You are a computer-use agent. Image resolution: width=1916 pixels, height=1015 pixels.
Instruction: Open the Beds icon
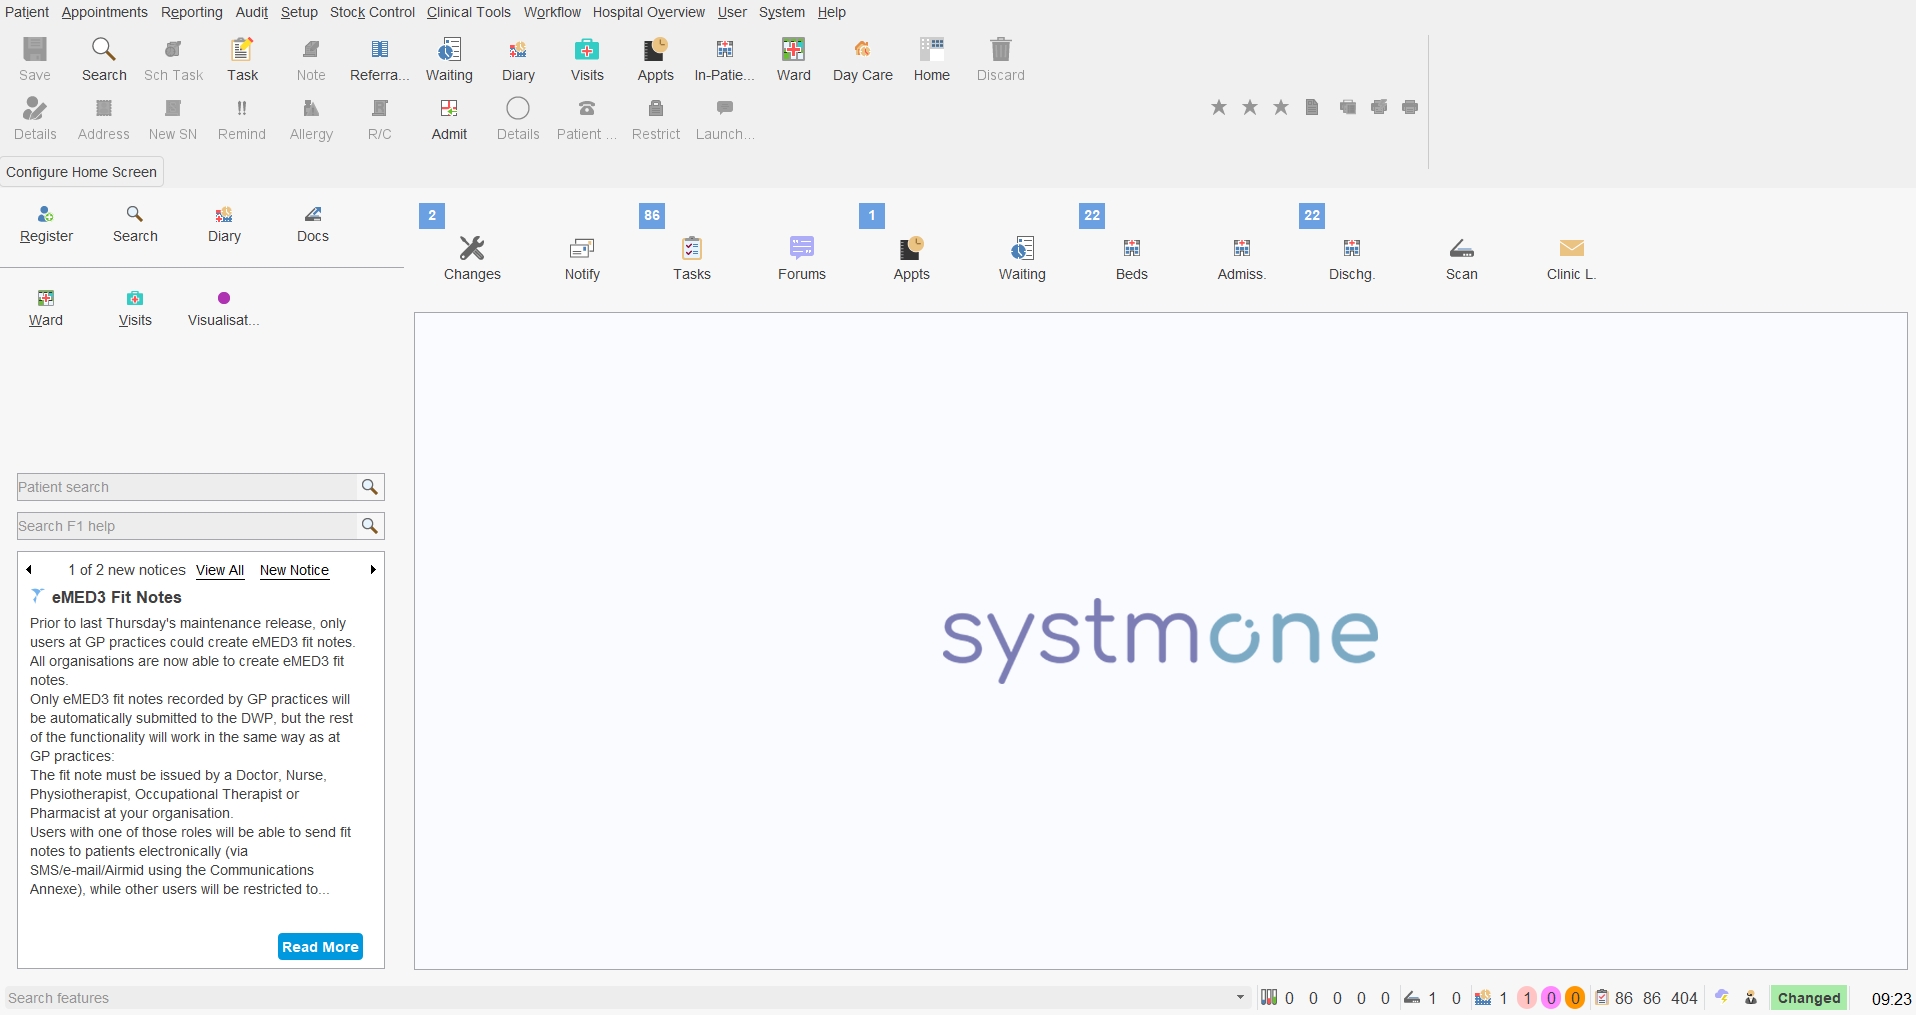[x=1132, y=258]
